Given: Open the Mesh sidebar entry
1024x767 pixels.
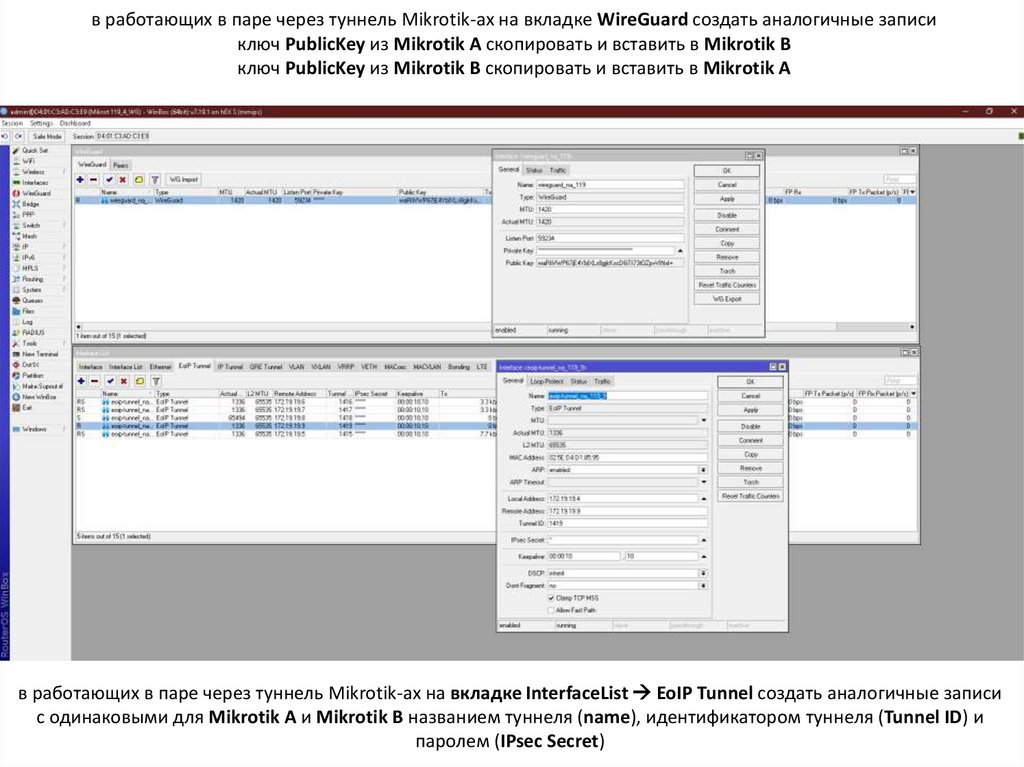Looking at the screenshot, I should (29, 236).
